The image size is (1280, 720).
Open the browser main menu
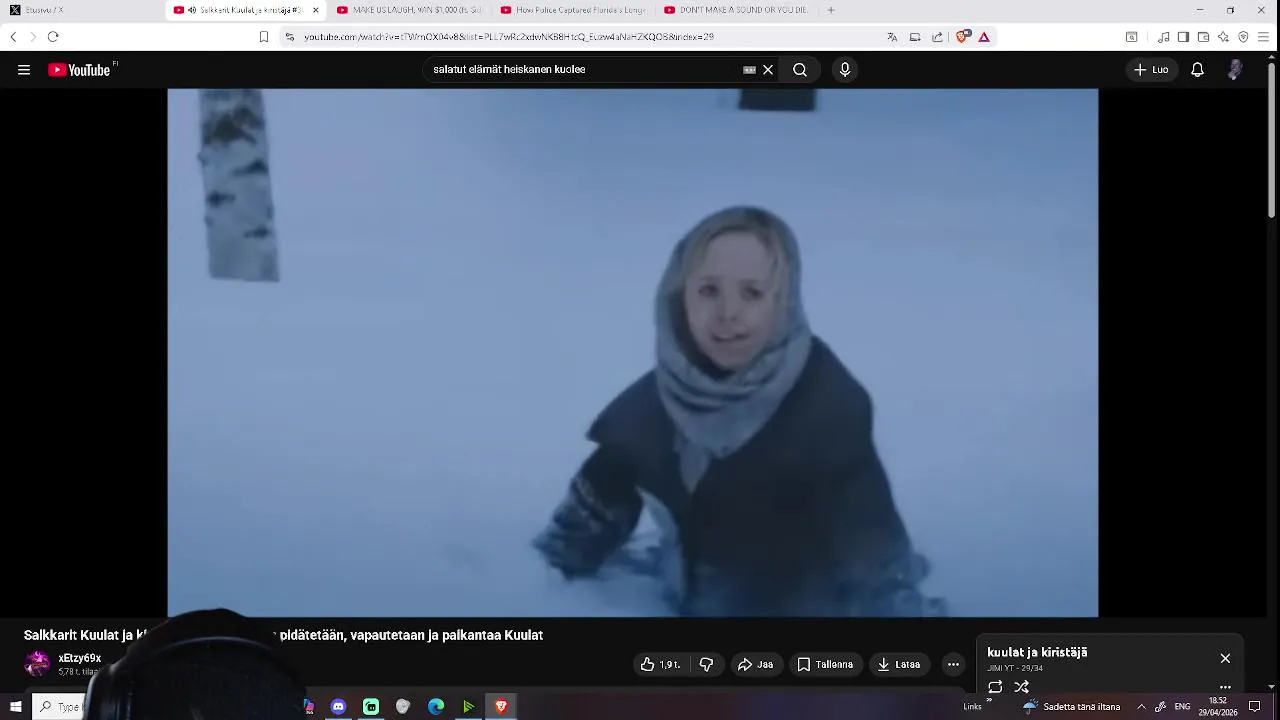click(x=1263, y=37)
